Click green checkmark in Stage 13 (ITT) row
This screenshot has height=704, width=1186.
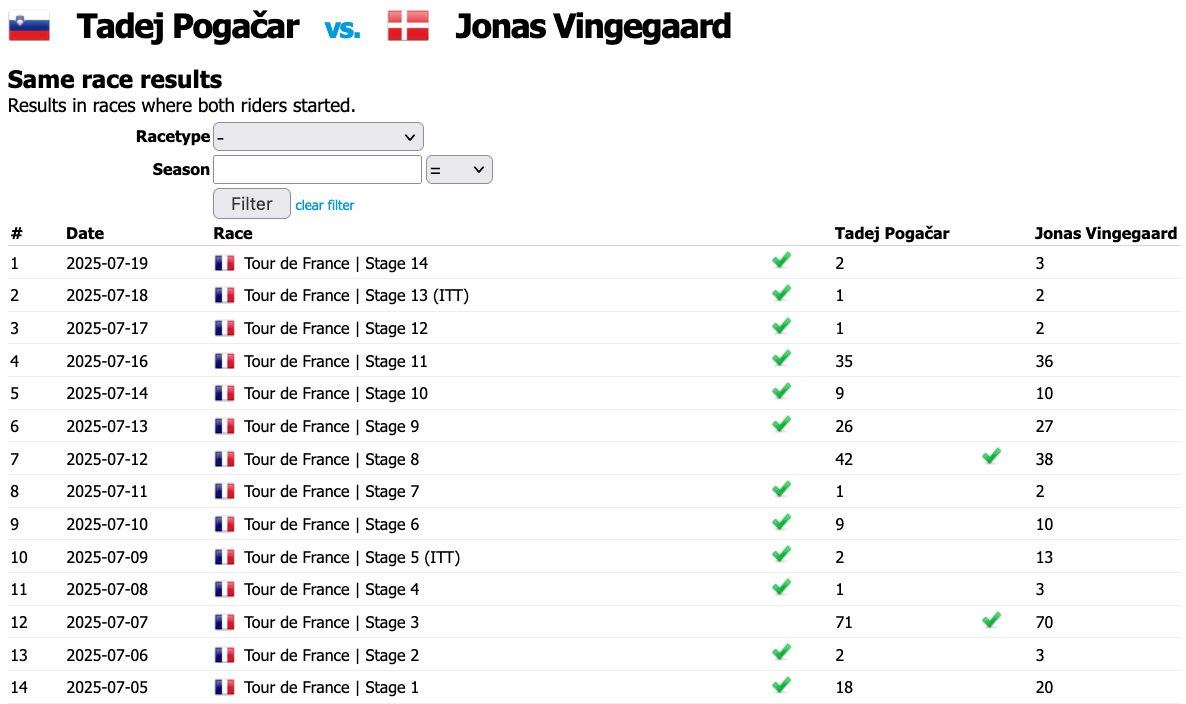[781, 293]
